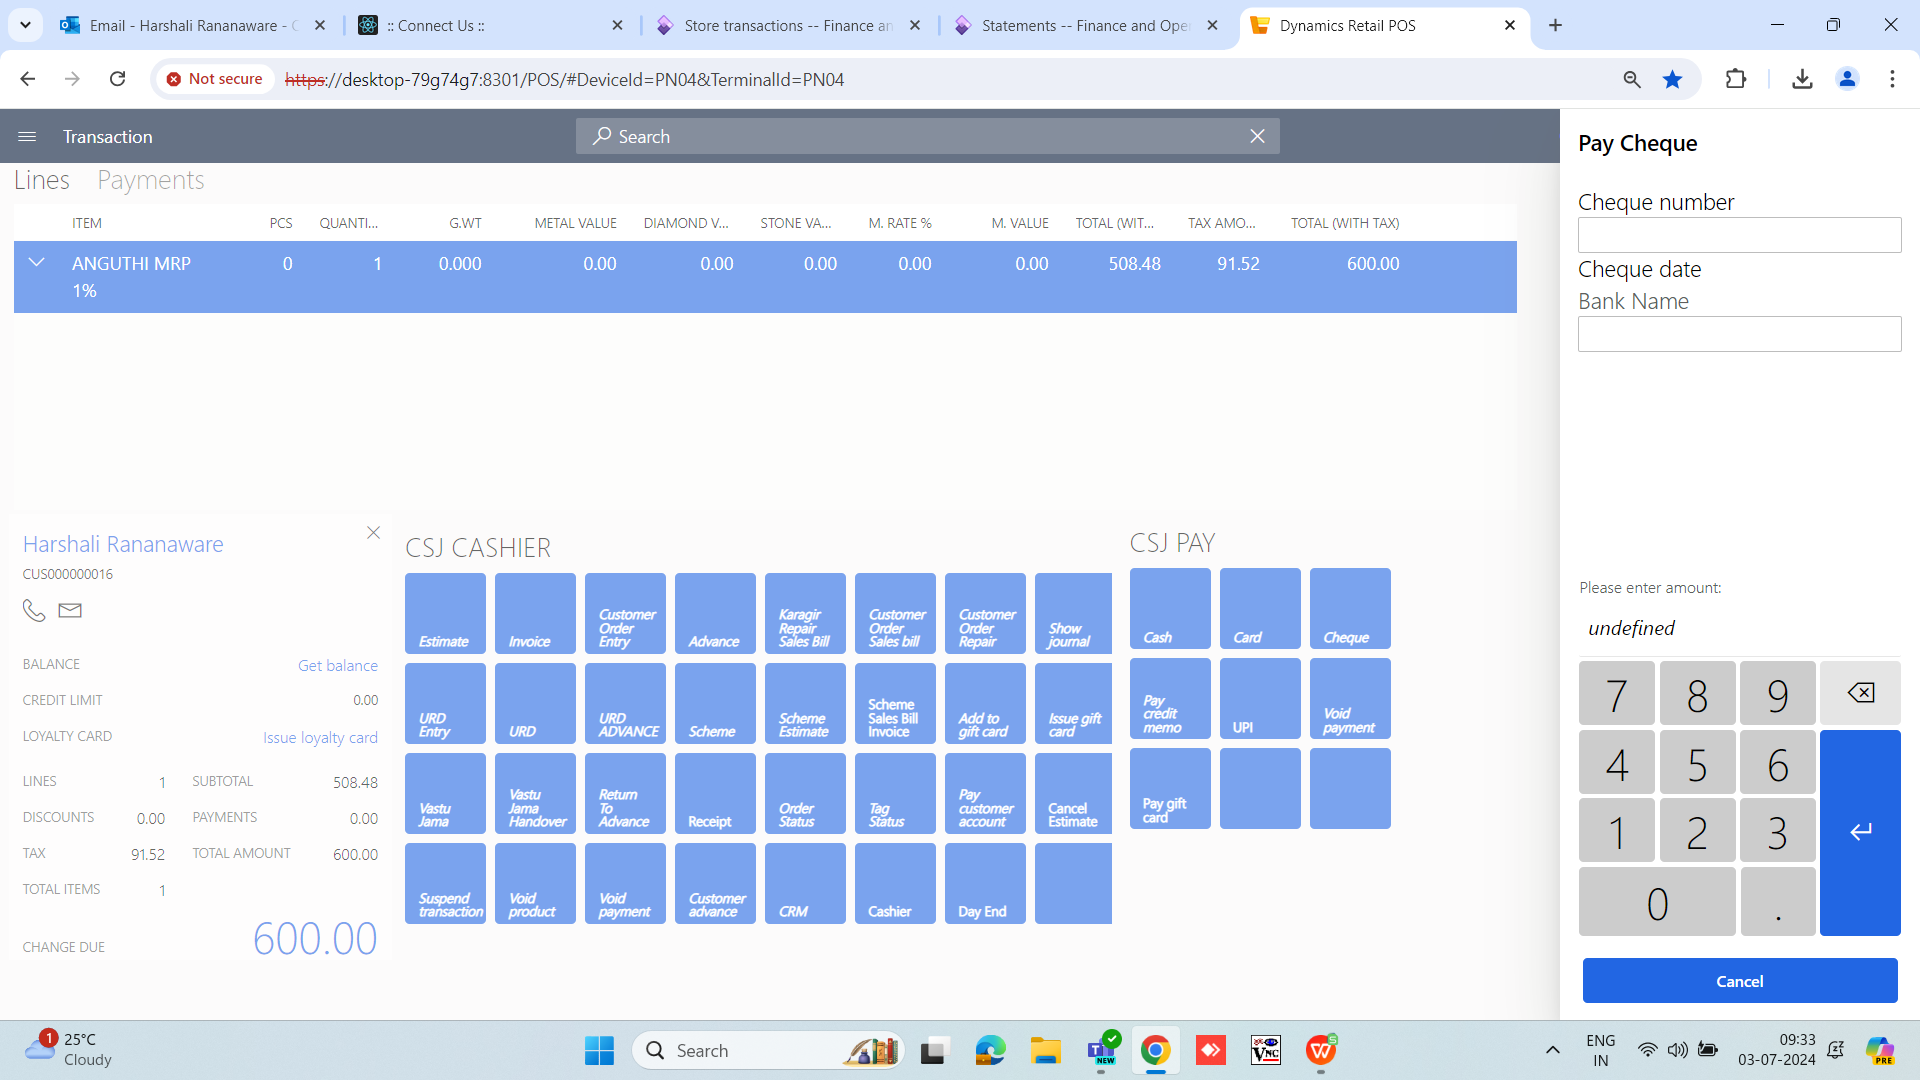Switch to Statements Finance browser tab

[1085, 25]
